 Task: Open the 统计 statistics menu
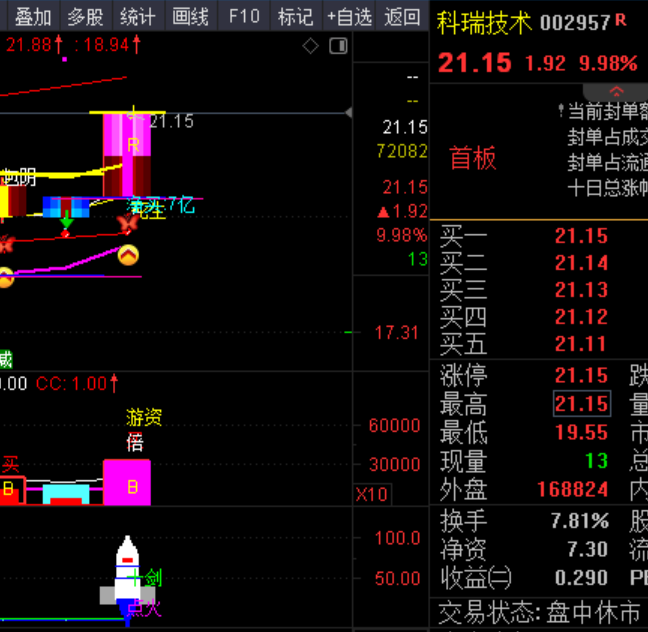tap(138, 17)
